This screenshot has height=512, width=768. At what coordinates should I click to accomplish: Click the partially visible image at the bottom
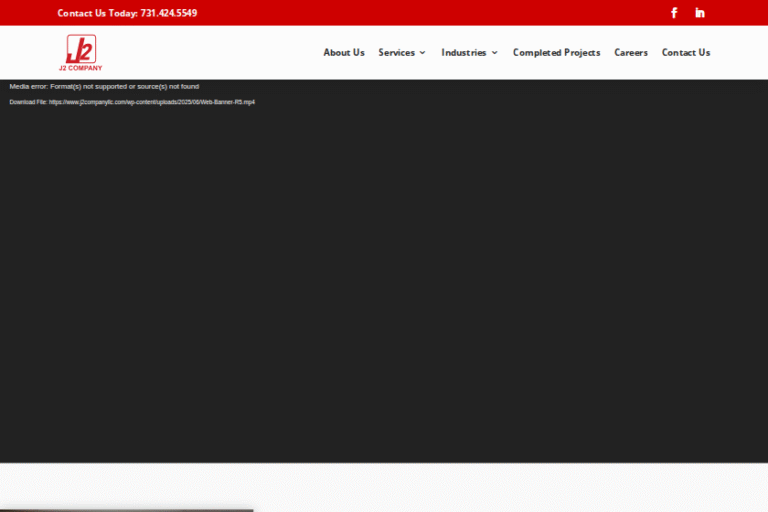(126, 509)
